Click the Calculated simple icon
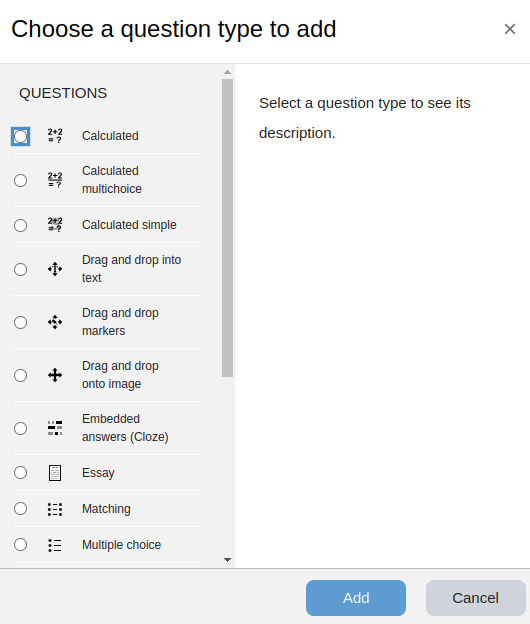This screenshot has height=624, width=530. [55, 225]
